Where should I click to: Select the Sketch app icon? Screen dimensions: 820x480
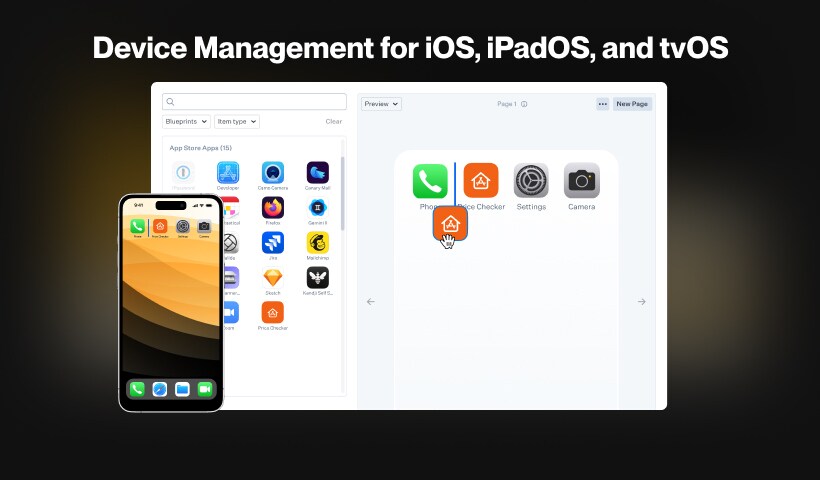click(273, 278)
